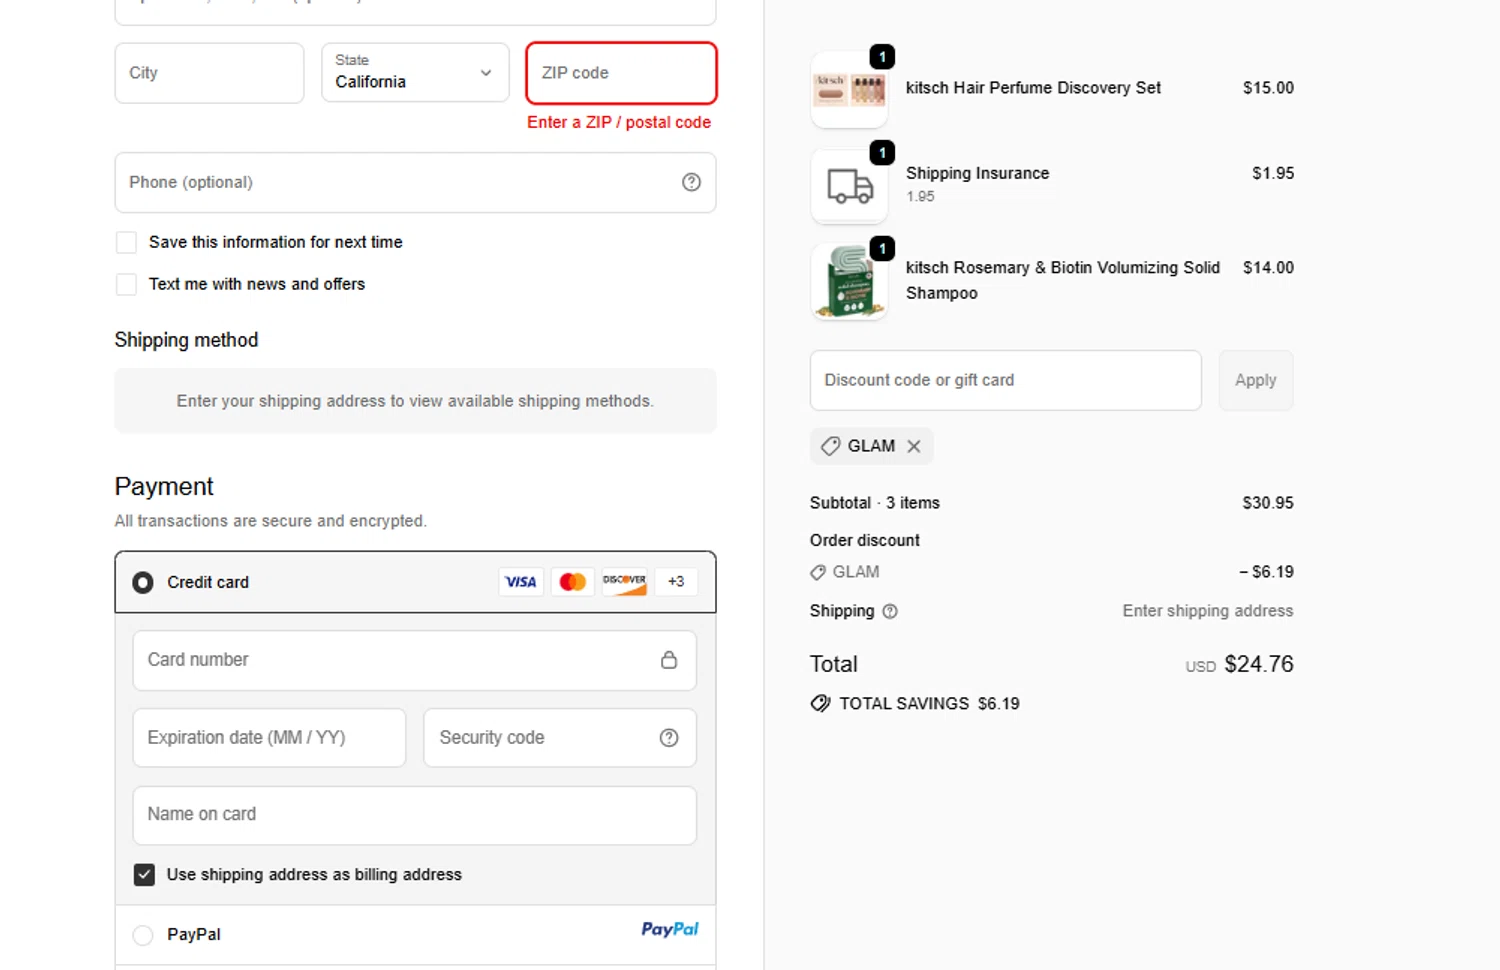Click the Rosemary Biotin Shampoo thumbnail
This screenshot has height=970, width=1500.
coord(849,282)
